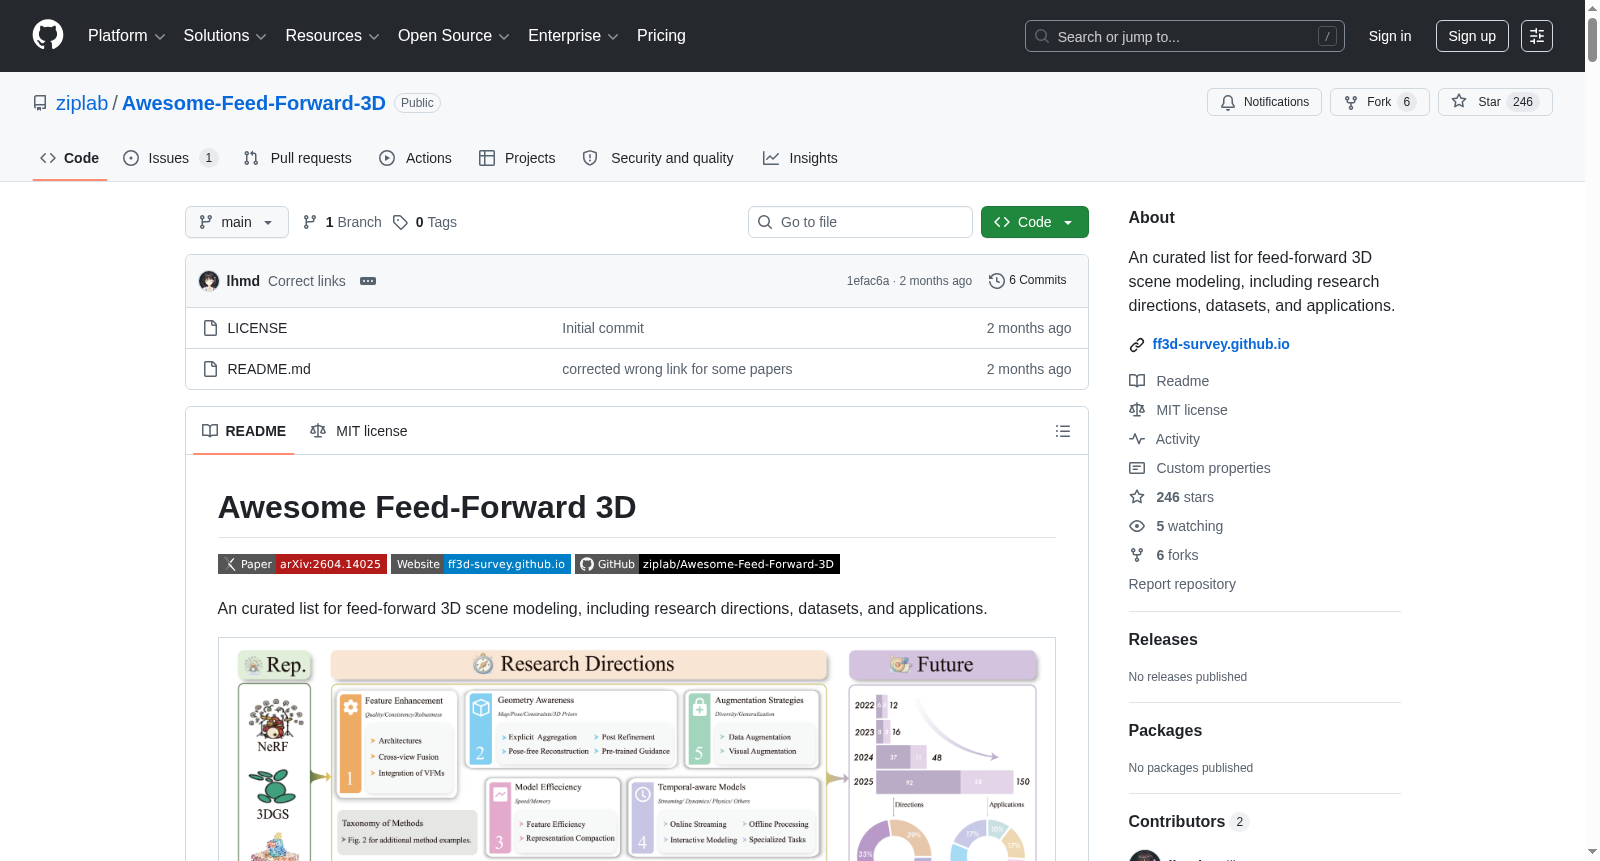The width and height of the screenshot is (1600, 861).
Task: Click the search magnifier icon in header
Action: pos(1042,36)
